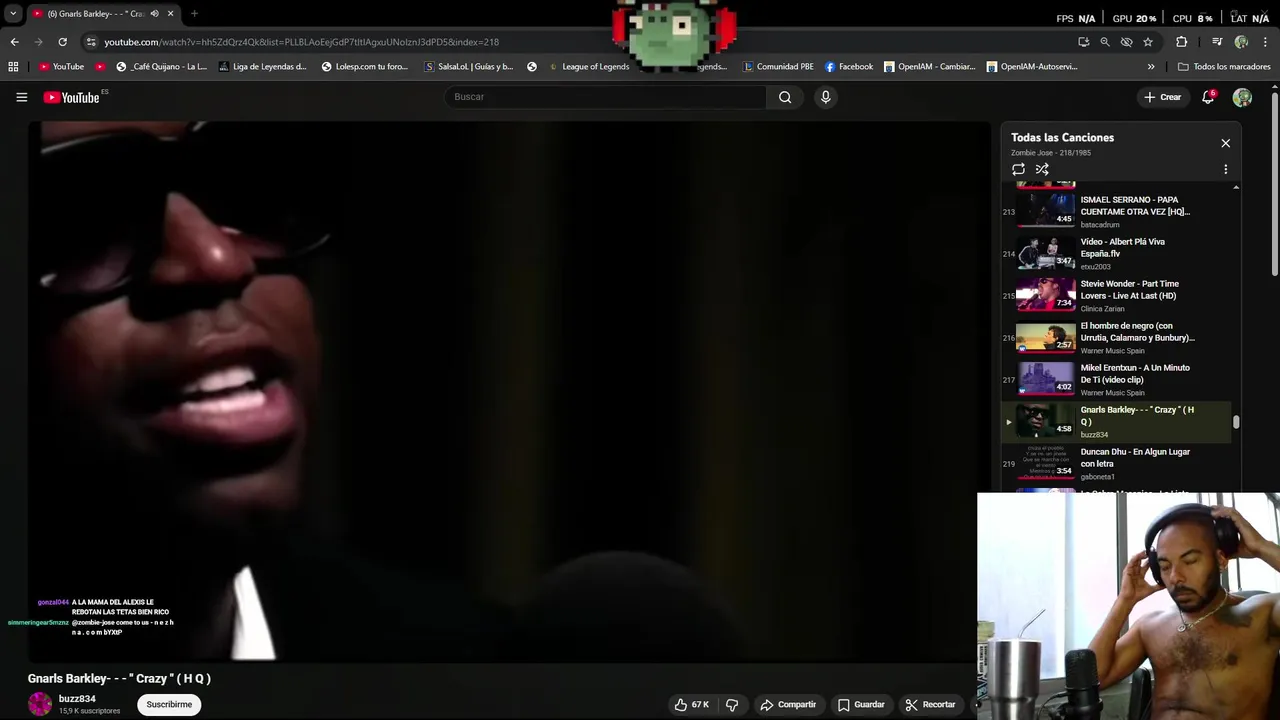This screenshot has width=1280, height=720.
Task: Reload the page
Action: (x=62, y=42)
